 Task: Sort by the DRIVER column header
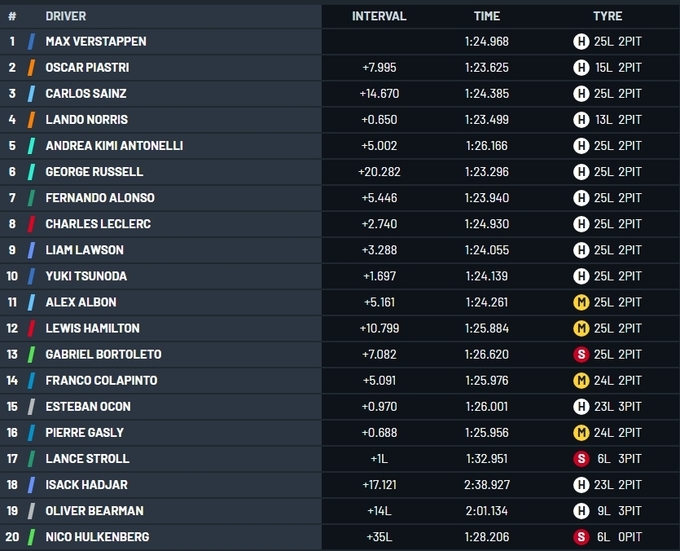(x=66, y=16)
